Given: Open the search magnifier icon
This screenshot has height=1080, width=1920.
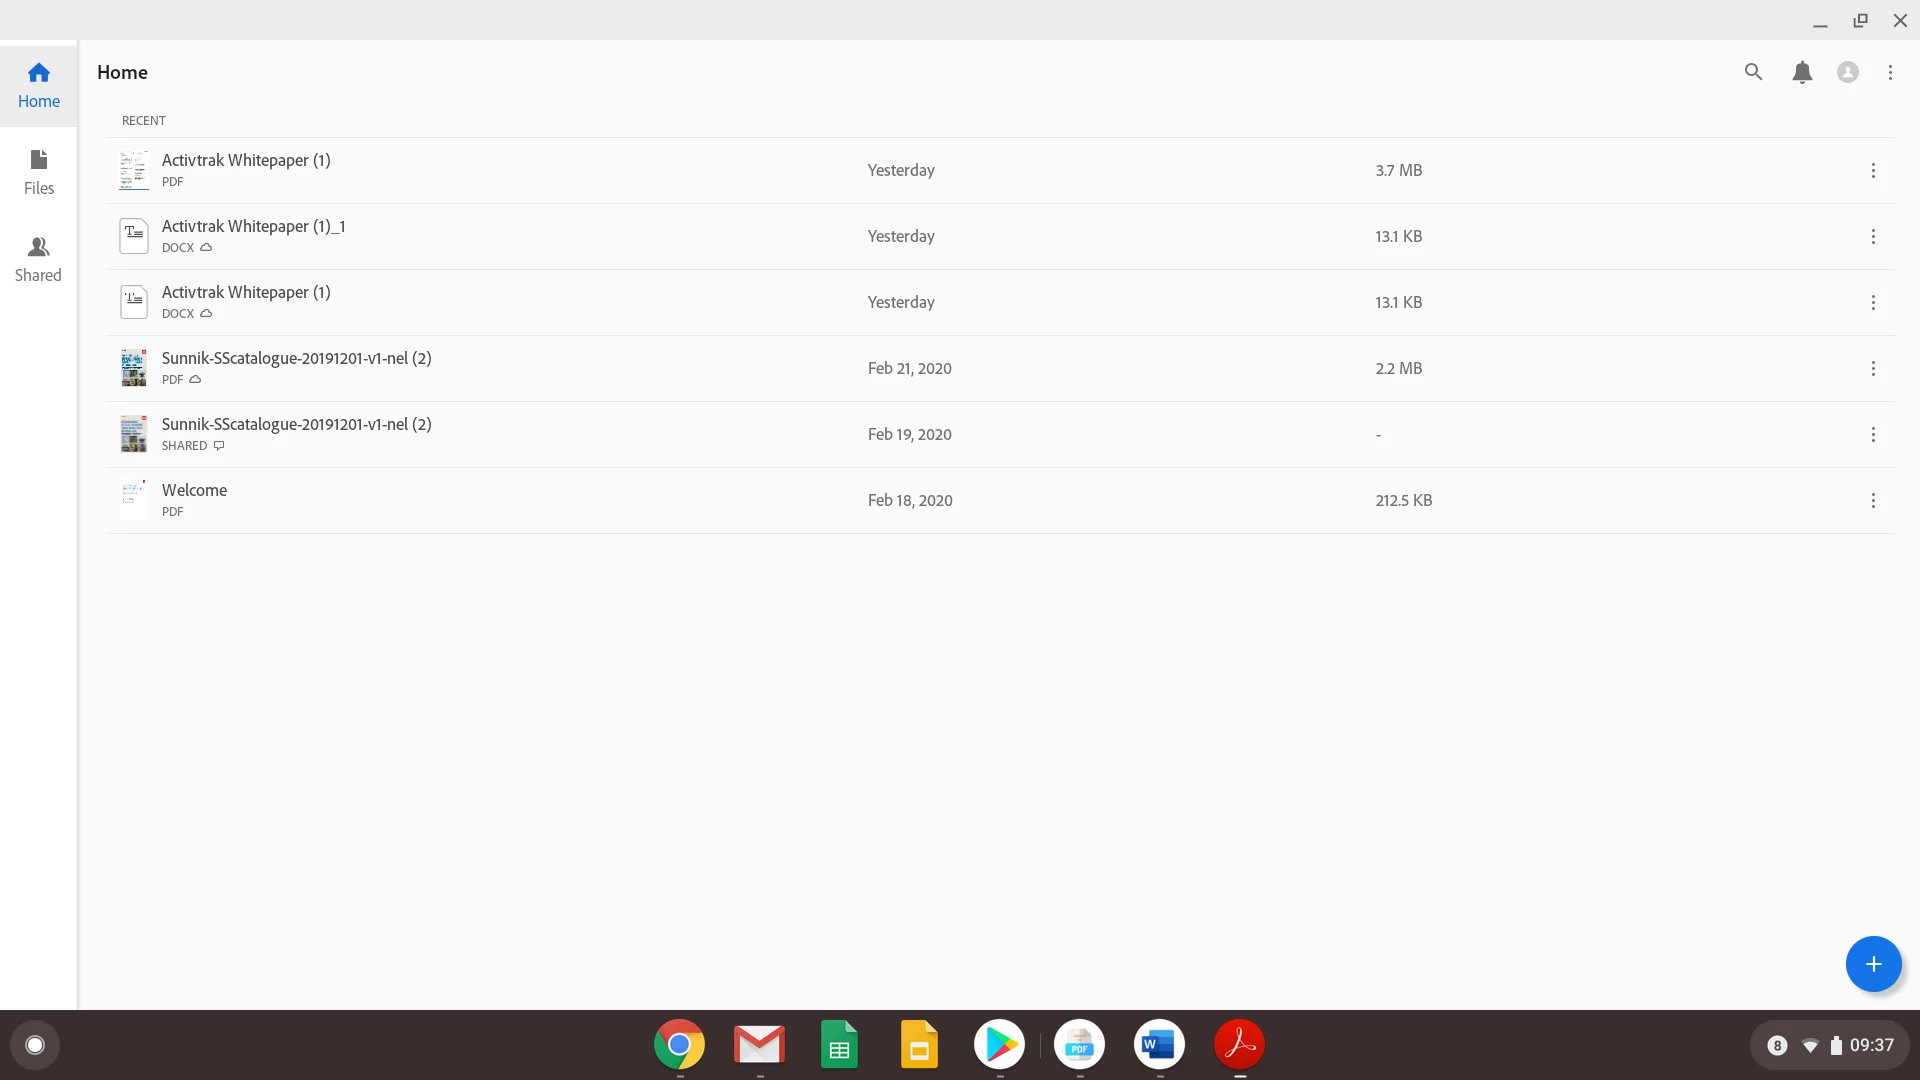Looking at the screenshot, I should click(1753, 72).
